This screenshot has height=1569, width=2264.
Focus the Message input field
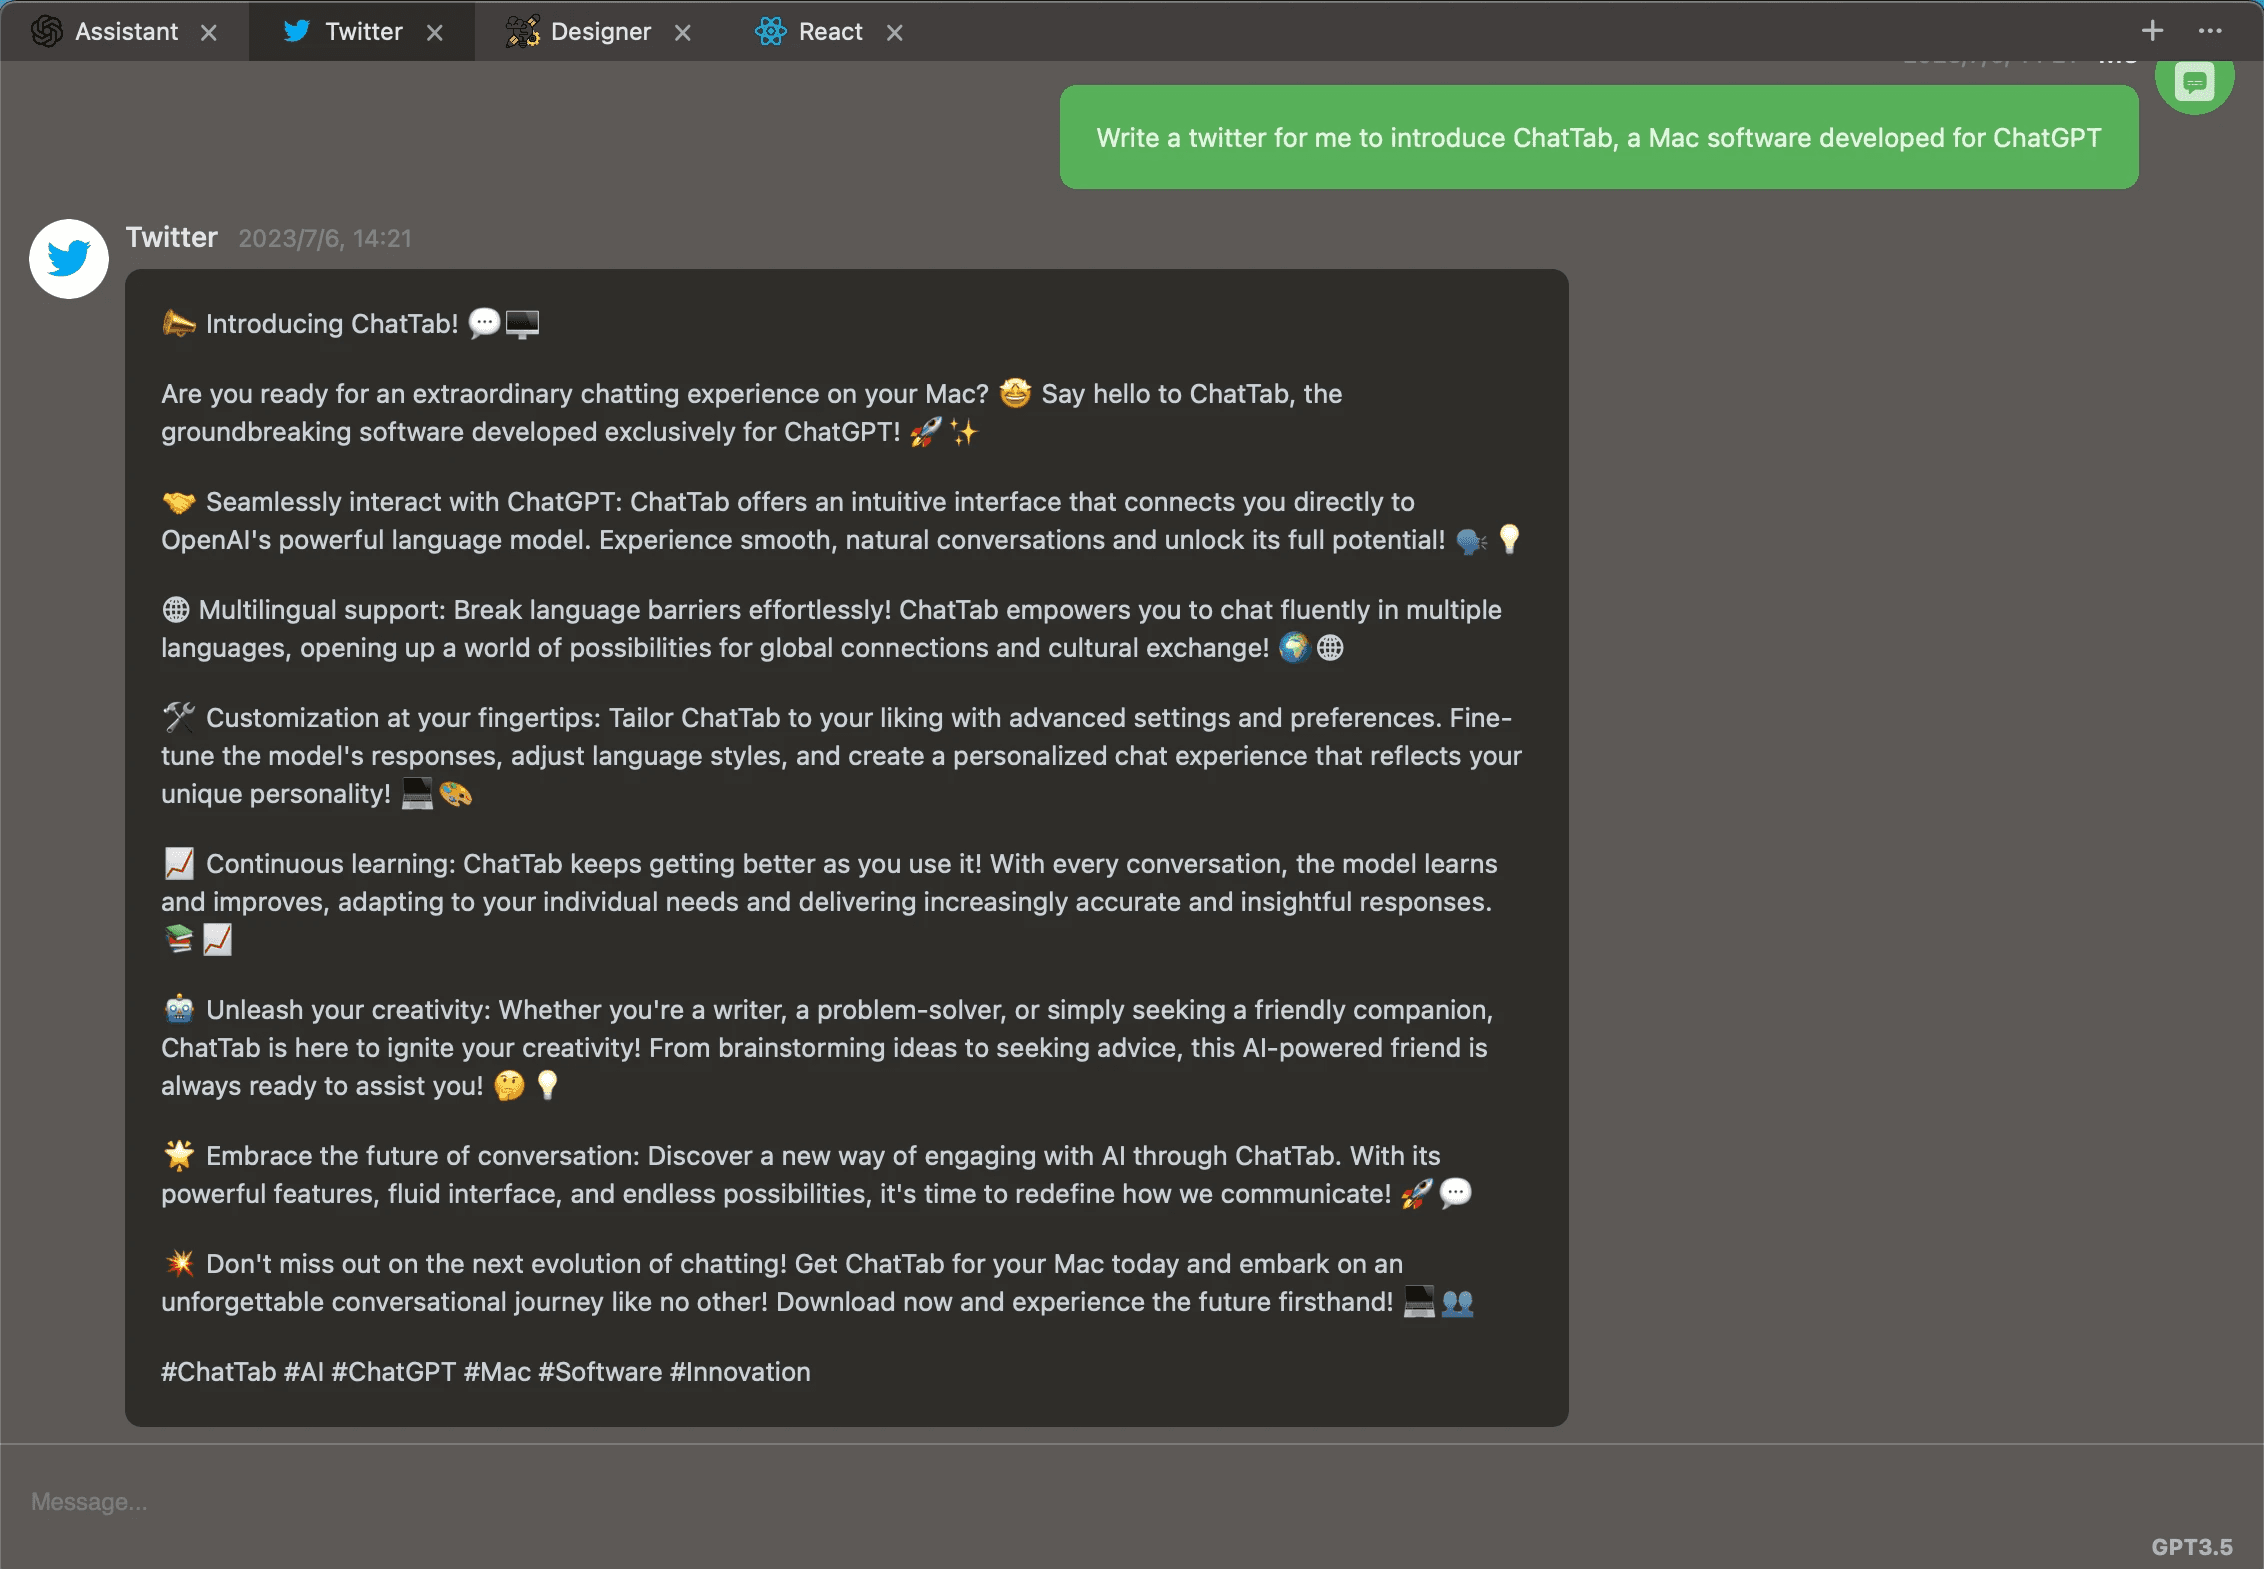[1000, 1501]
